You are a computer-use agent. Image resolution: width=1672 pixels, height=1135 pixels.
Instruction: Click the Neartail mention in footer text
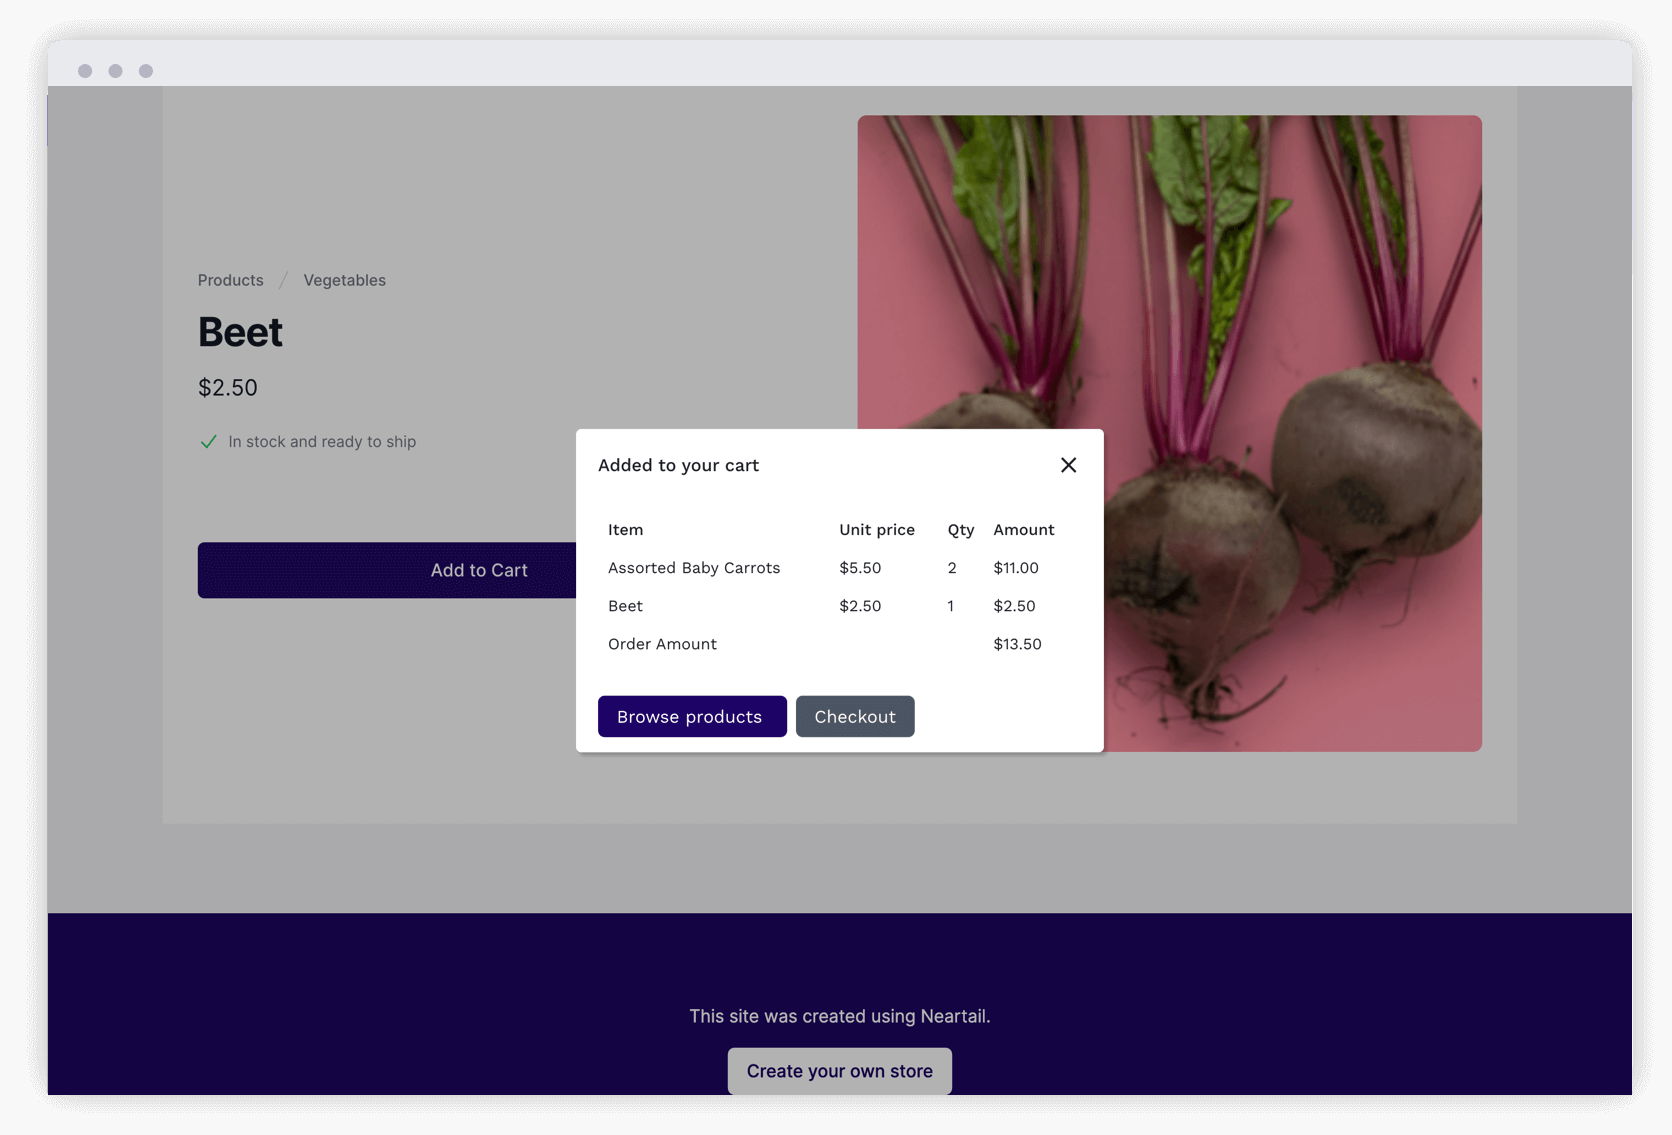pyautogui.click(x=955, y=1016)
